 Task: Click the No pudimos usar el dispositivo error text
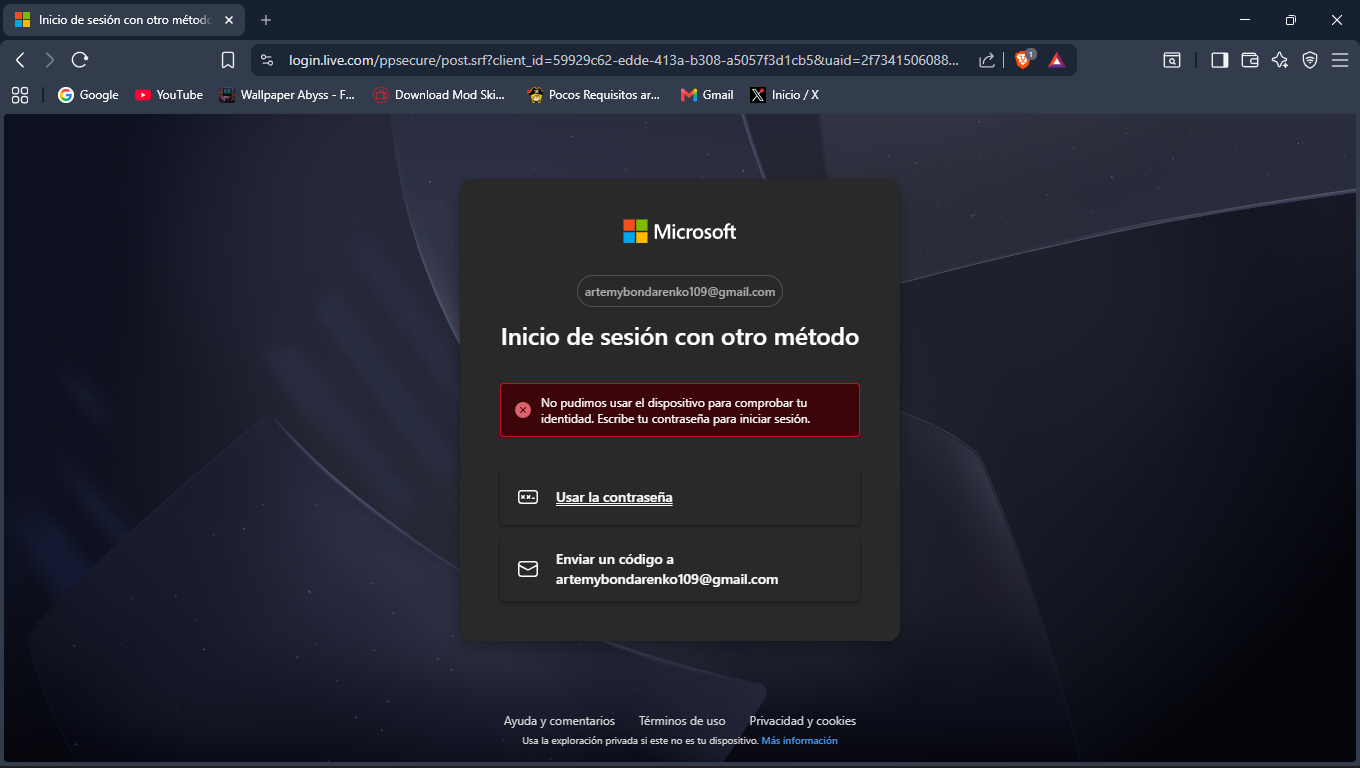[x=676, y=411]
